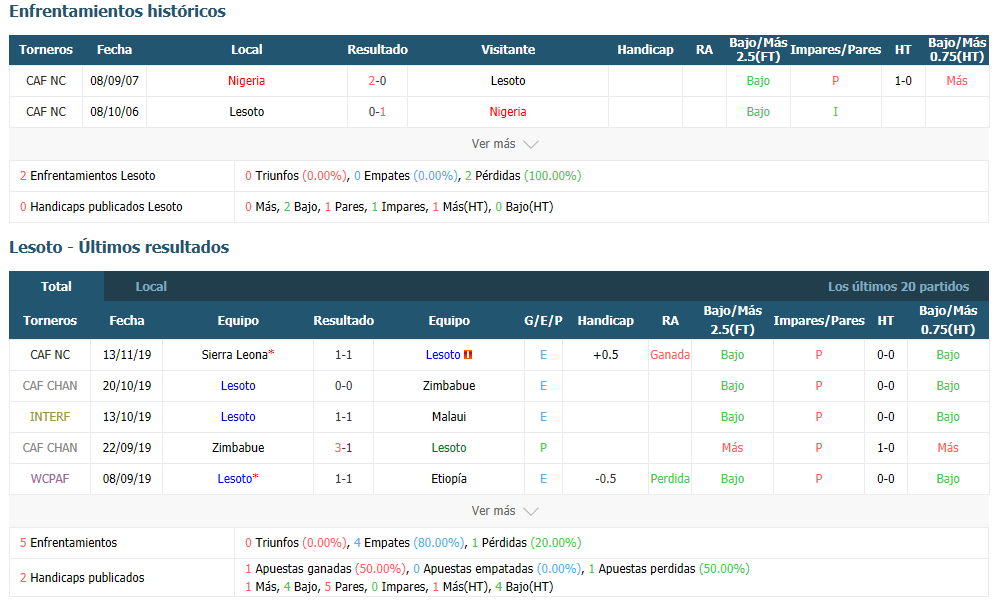Open Zimbabue home team in 22/09/19 row
The width and height of the screenshot is (995, 602).
pos(238,448)
